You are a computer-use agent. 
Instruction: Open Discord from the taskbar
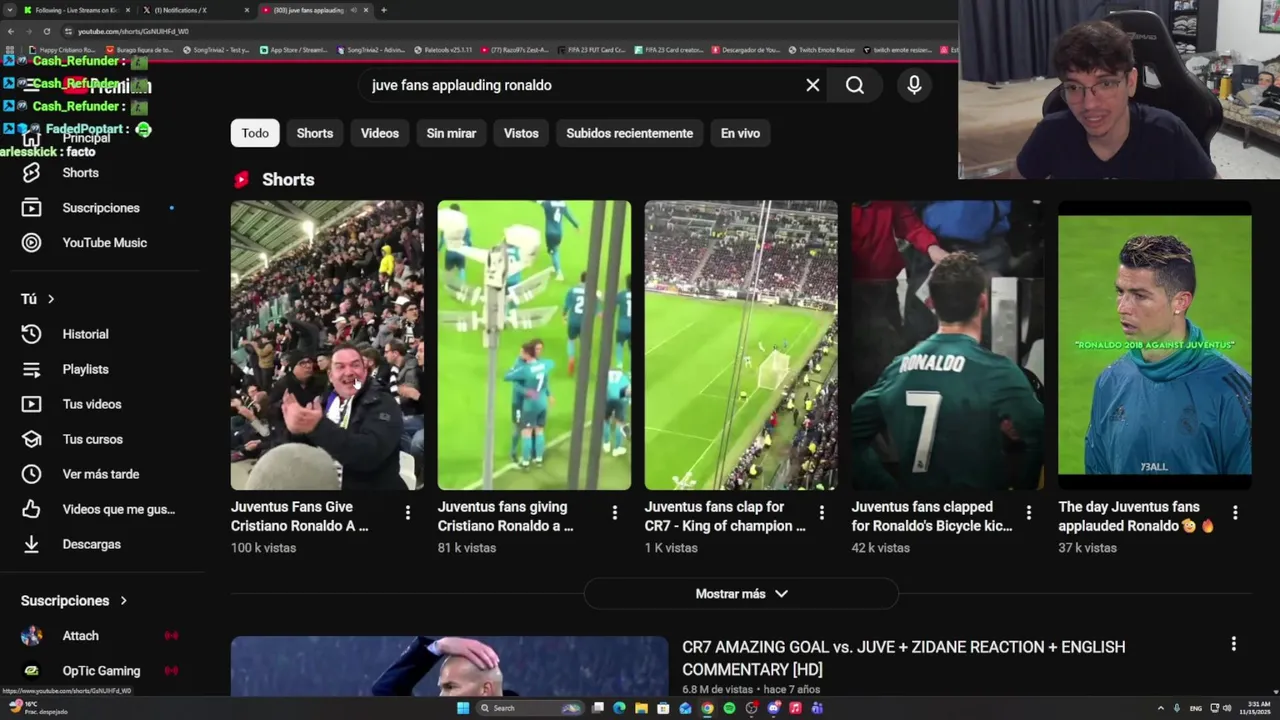coord(773,708)
